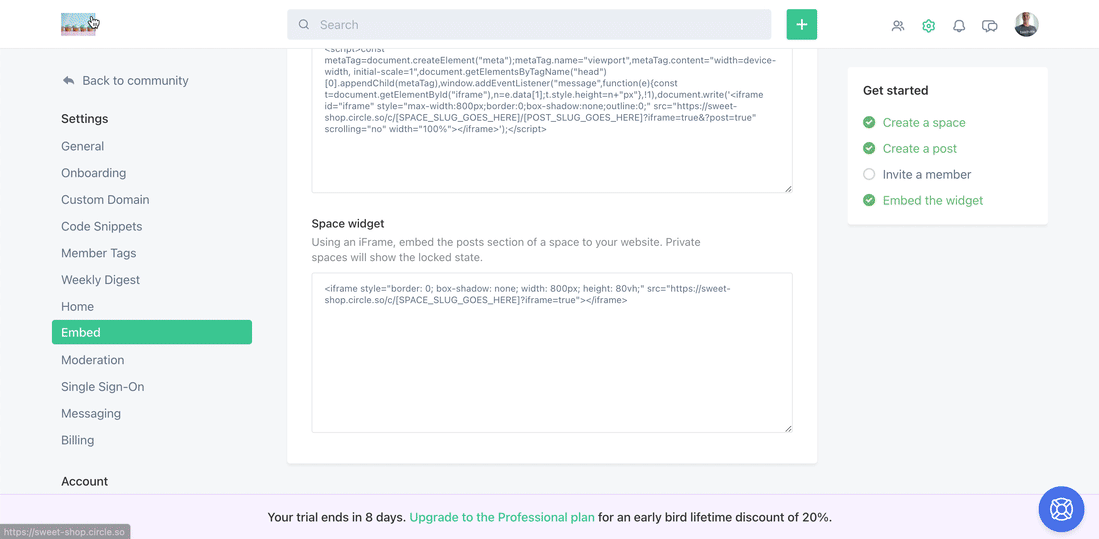The image size is (1099, 539).
Task: Click the Create a post link
Action: (920, 149)
